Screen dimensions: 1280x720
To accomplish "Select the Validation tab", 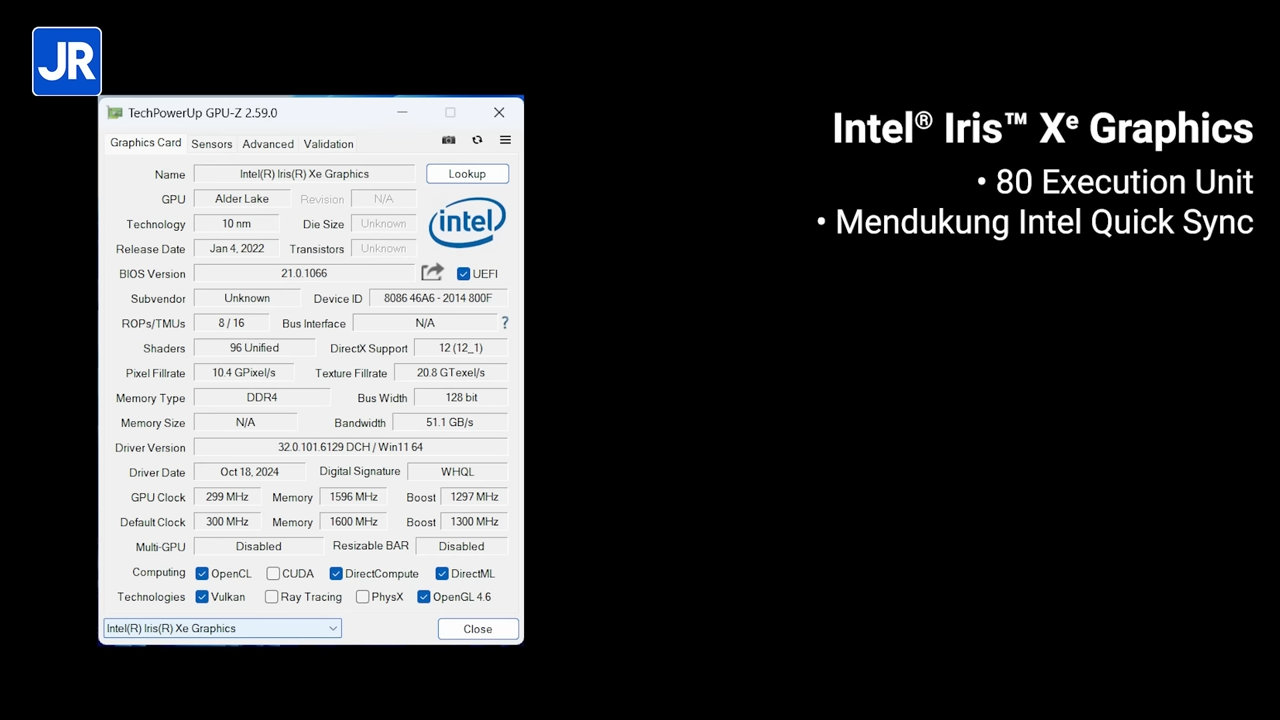I will coord(328,144).
